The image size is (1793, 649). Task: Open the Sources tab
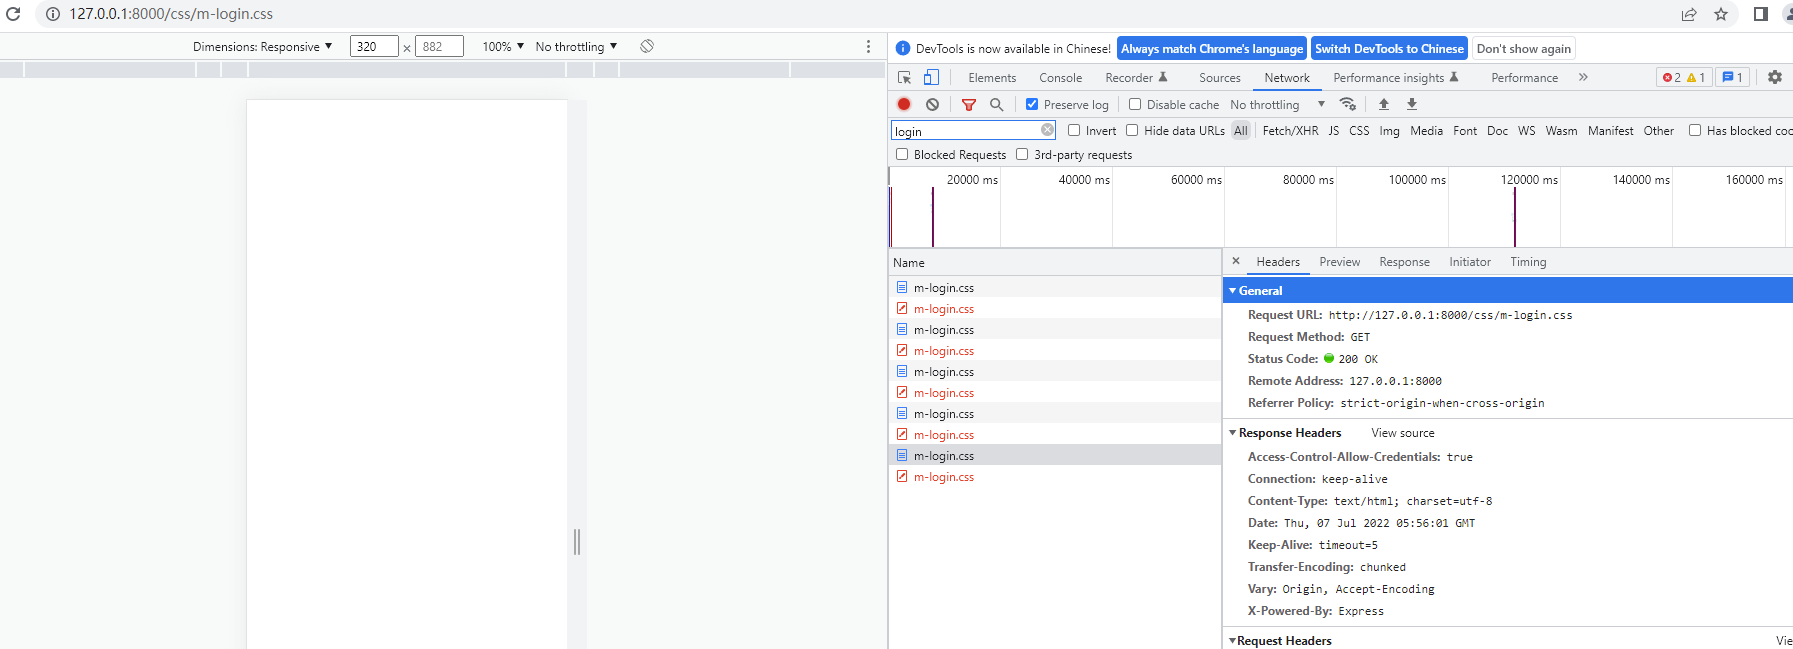point(1220,77)
